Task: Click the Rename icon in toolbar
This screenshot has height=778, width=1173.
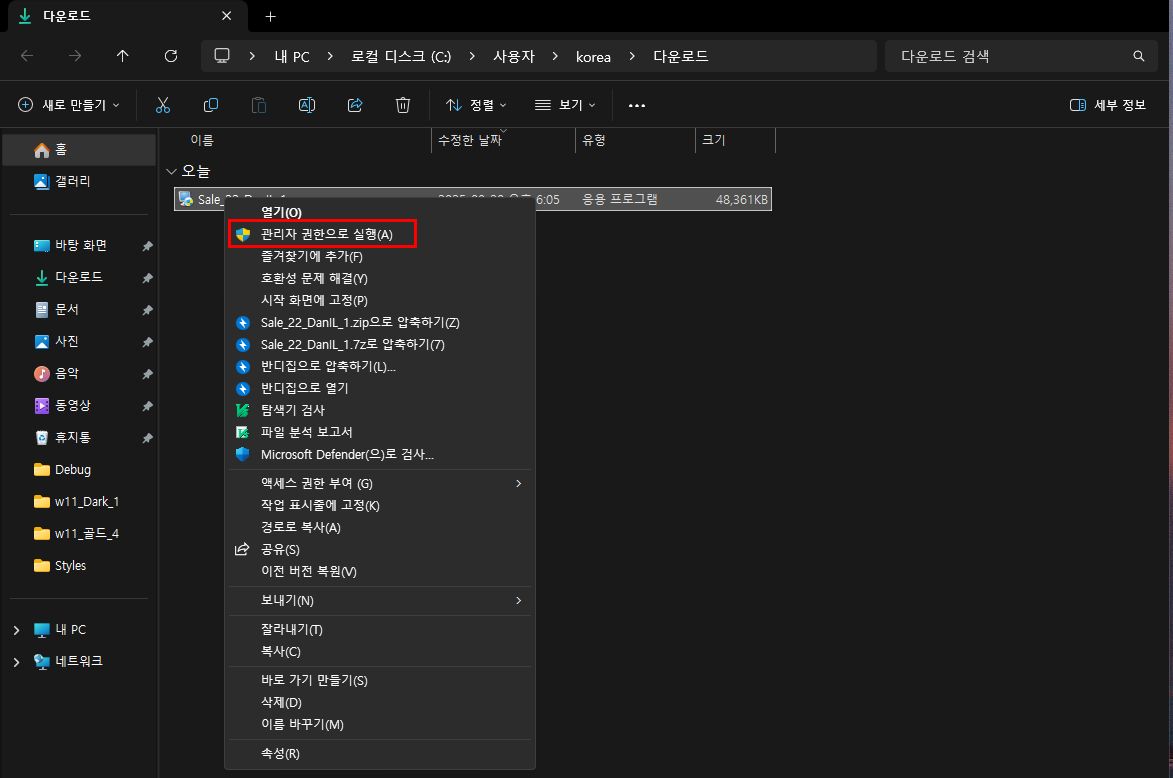Action: [x=307, y=105]
